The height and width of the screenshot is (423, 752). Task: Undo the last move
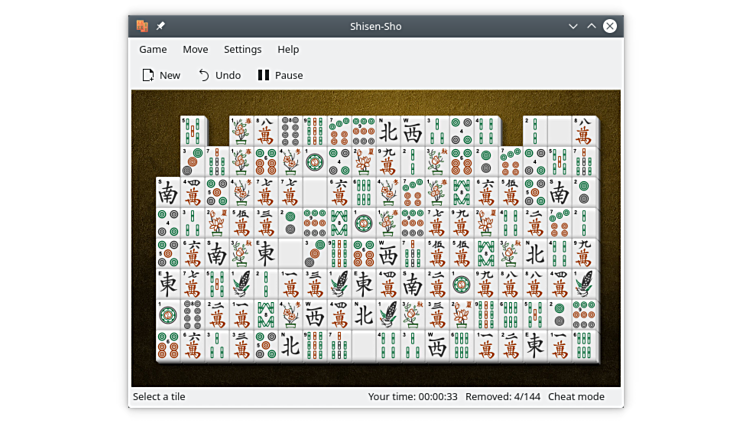click(219, 75)
